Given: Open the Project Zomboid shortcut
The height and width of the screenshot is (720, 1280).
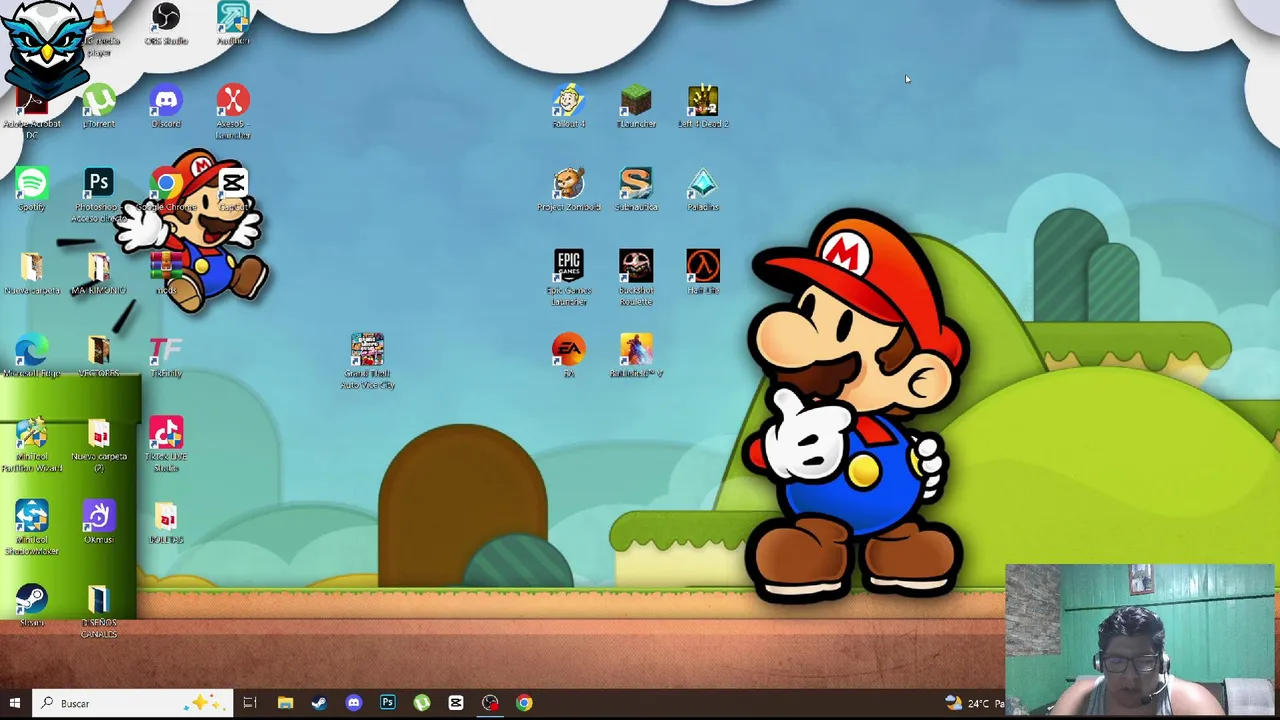Looking at the screenshot, I should (x=569, y=190).
